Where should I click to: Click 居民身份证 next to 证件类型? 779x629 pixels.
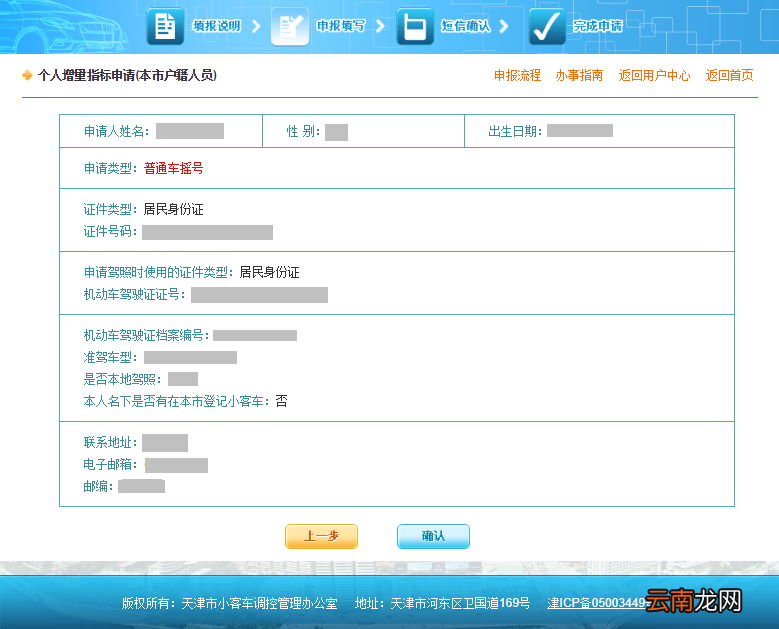click(x=173, y=209)
